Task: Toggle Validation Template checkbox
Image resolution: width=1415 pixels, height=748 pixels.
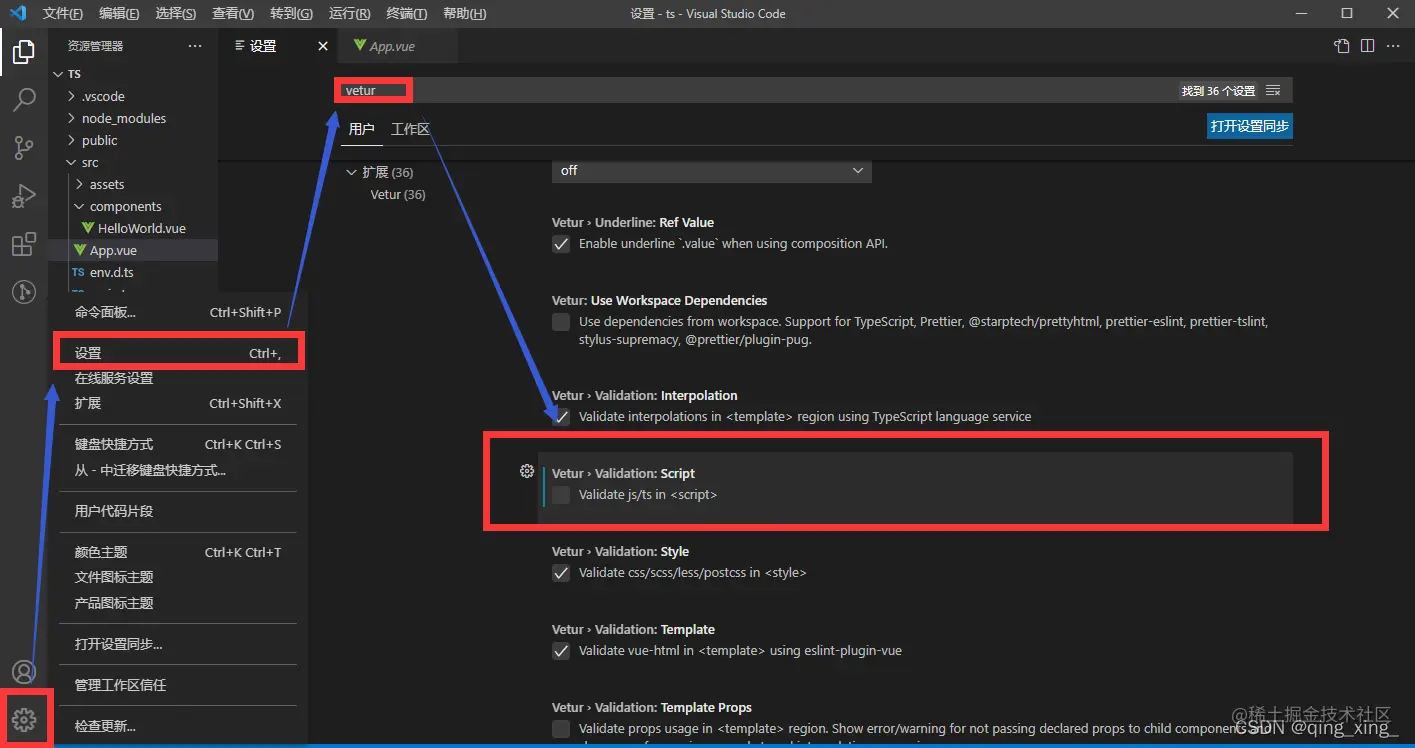Action: click(x=561, y=651)
